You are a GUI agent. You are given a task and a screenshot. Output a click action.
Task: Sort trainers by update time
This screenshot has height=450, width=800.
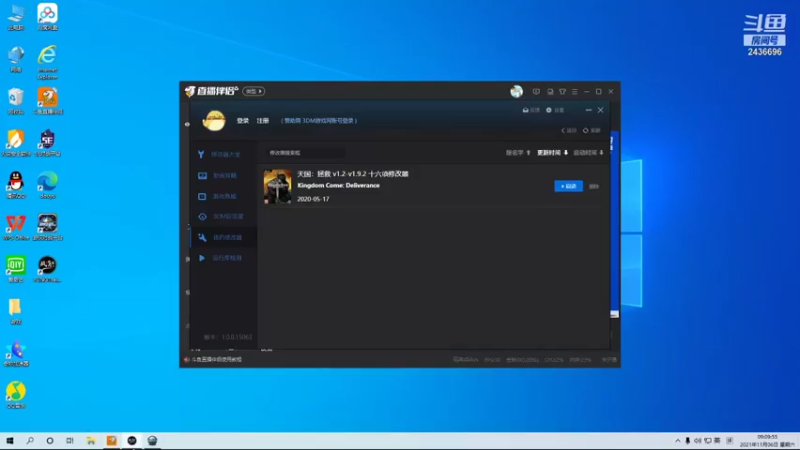552,153
